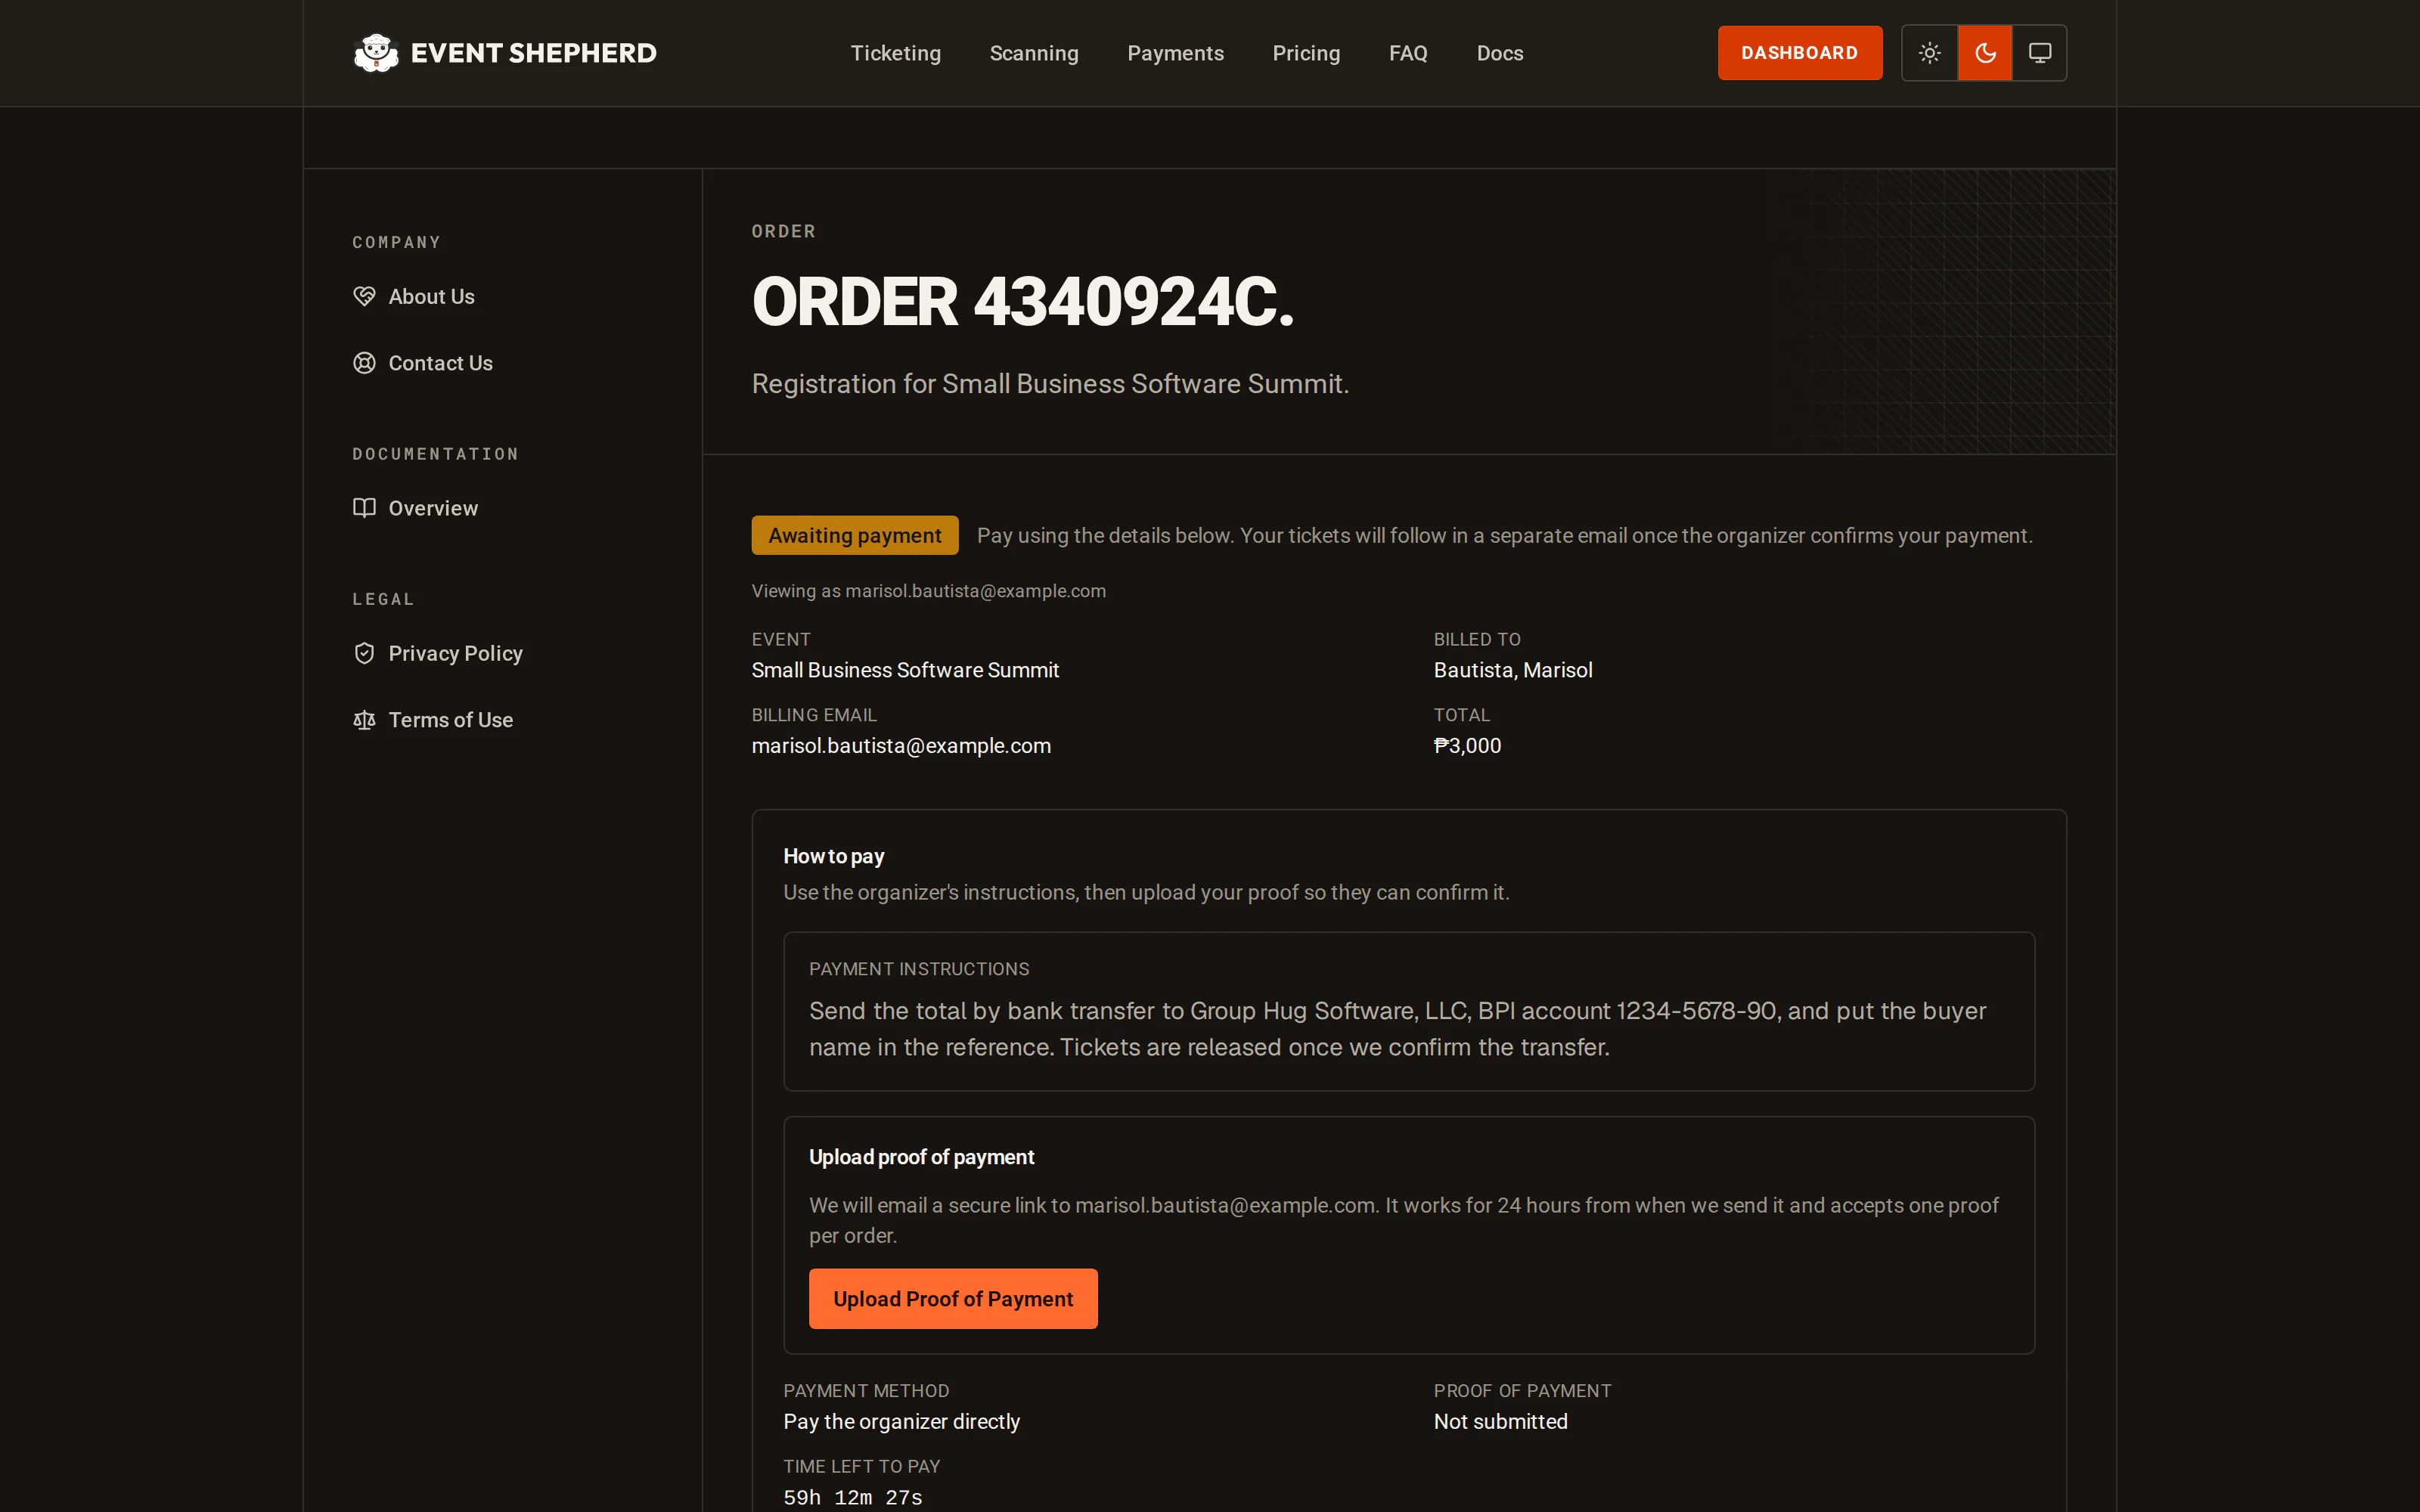
Task: Click Upload Proof of Payment button
Action: coord(953,1298)
